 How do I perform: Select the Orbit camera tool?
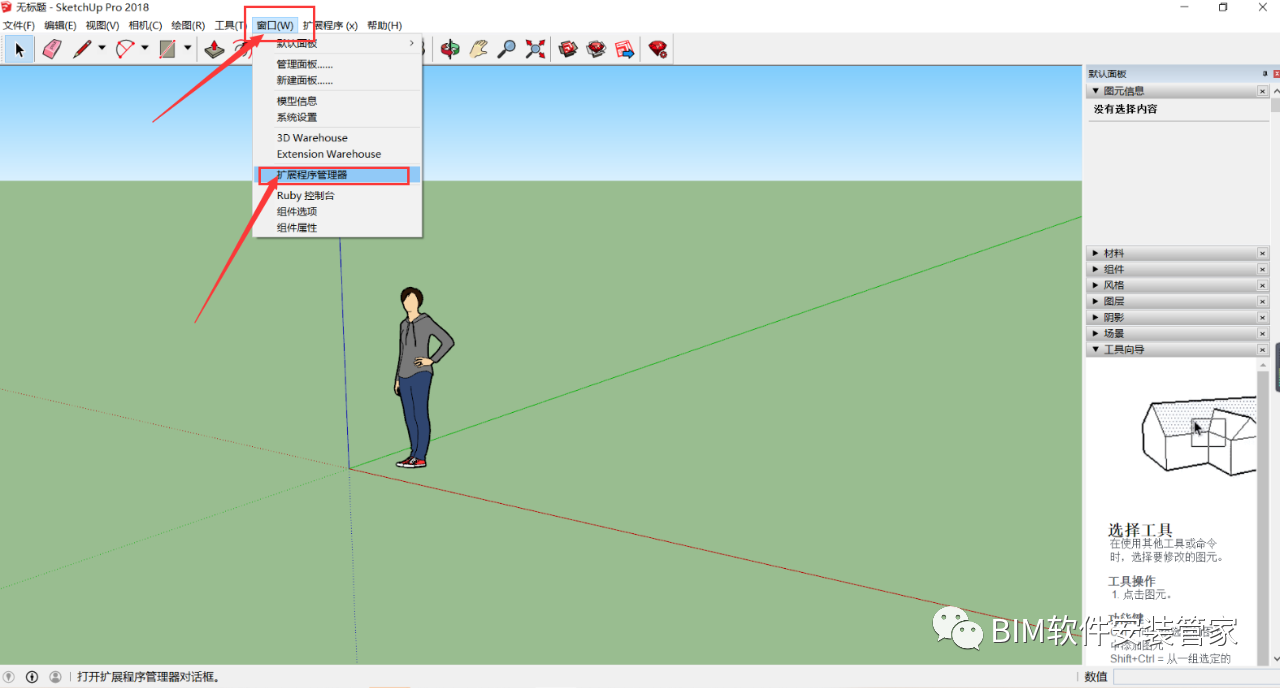450,49
